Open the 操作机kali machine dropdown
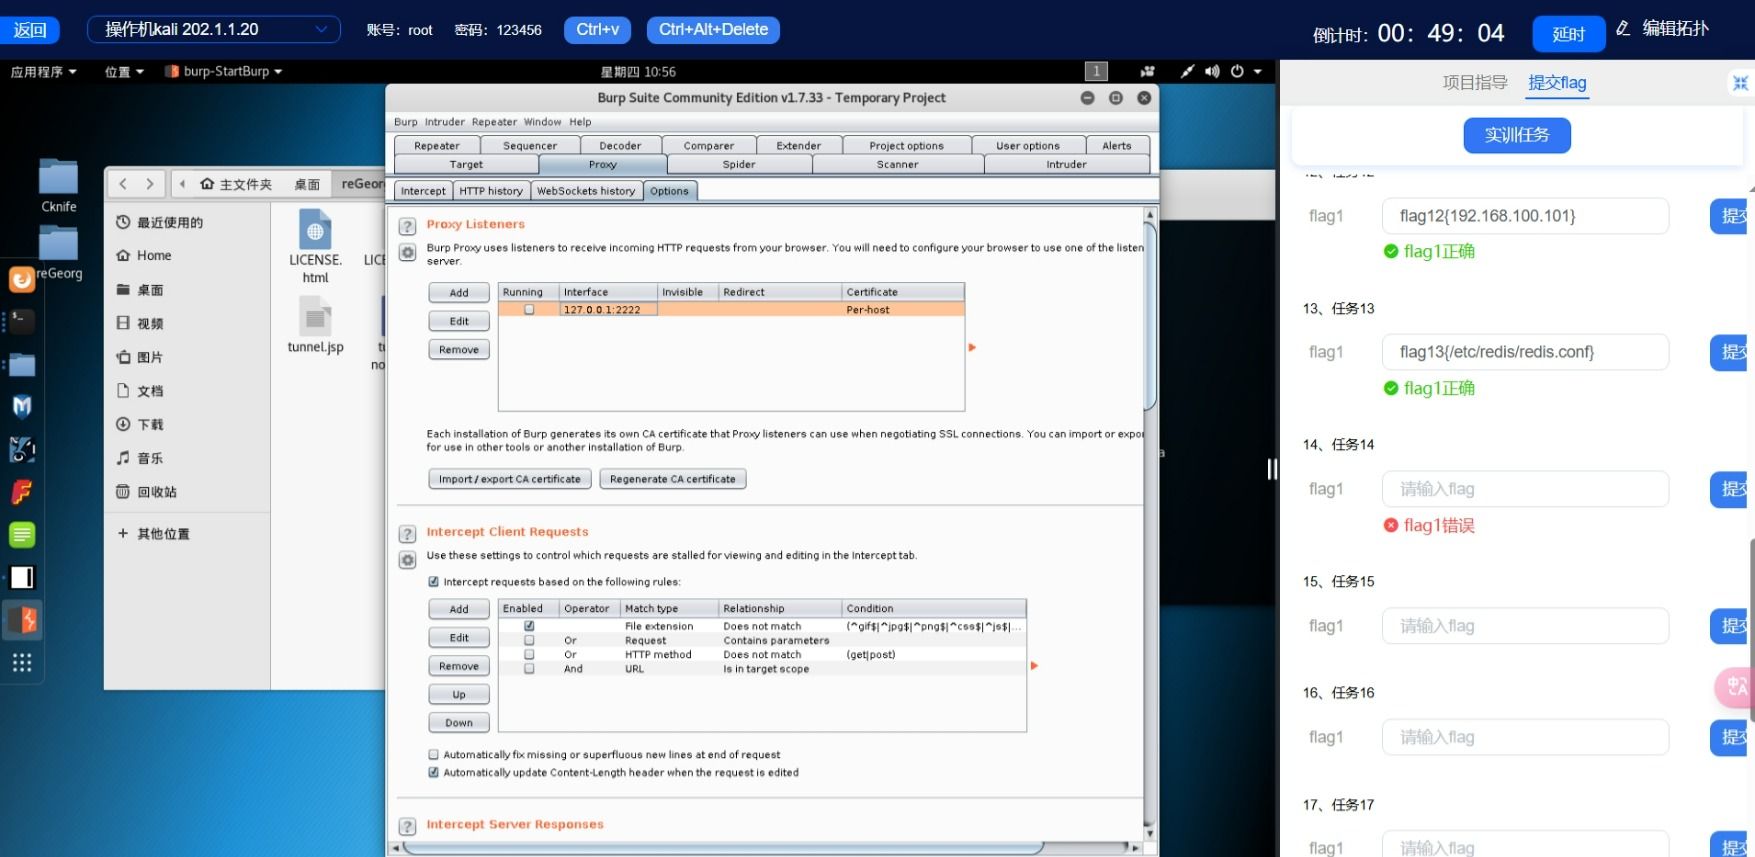 point(214,29)
